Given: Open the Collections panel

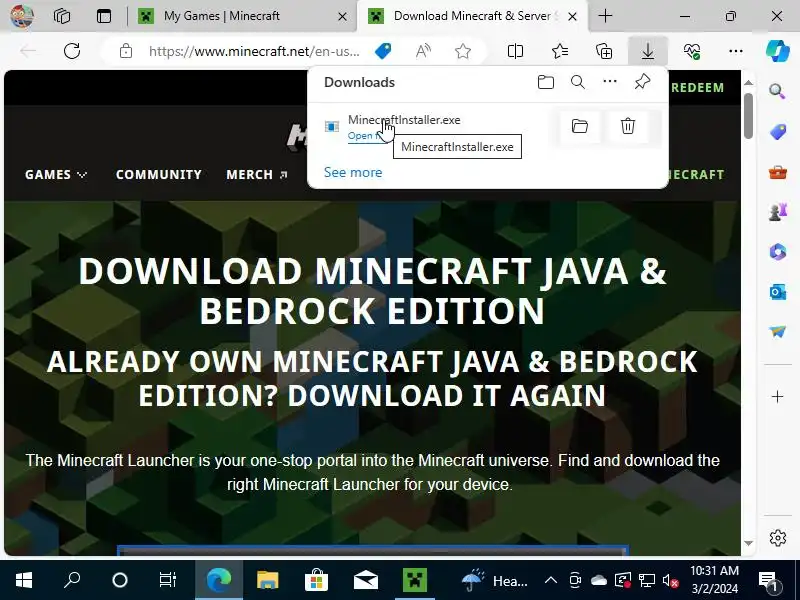Looking at the screenshot, I should pos(604,51).
